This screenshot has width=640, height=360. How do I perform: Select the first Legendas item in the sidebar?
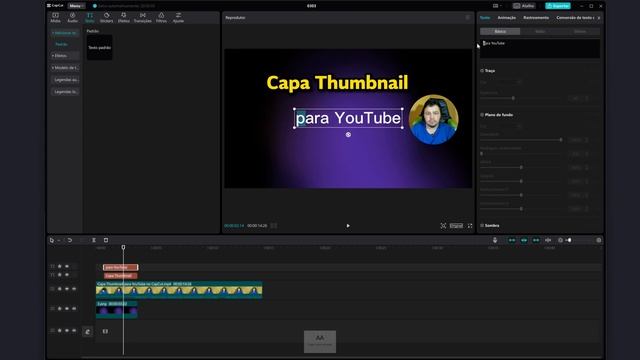coord(65,80)
